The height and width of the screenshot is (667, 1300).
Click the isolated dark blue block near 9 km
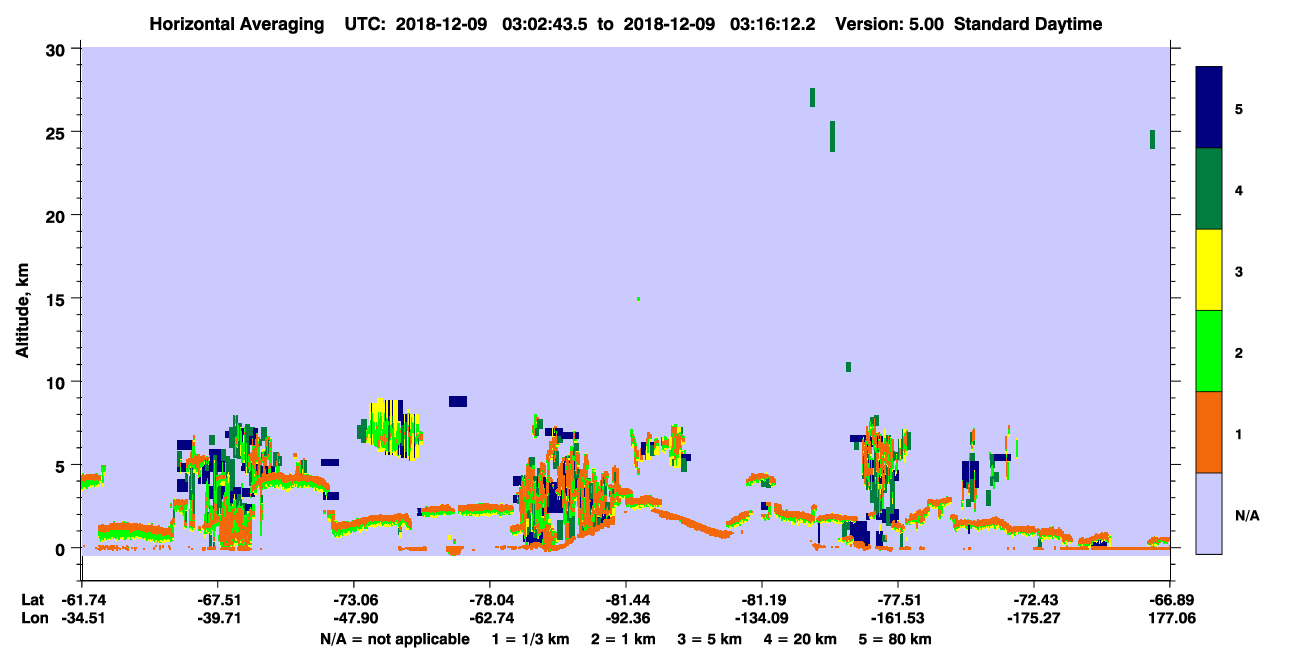(x=458, y=401)
